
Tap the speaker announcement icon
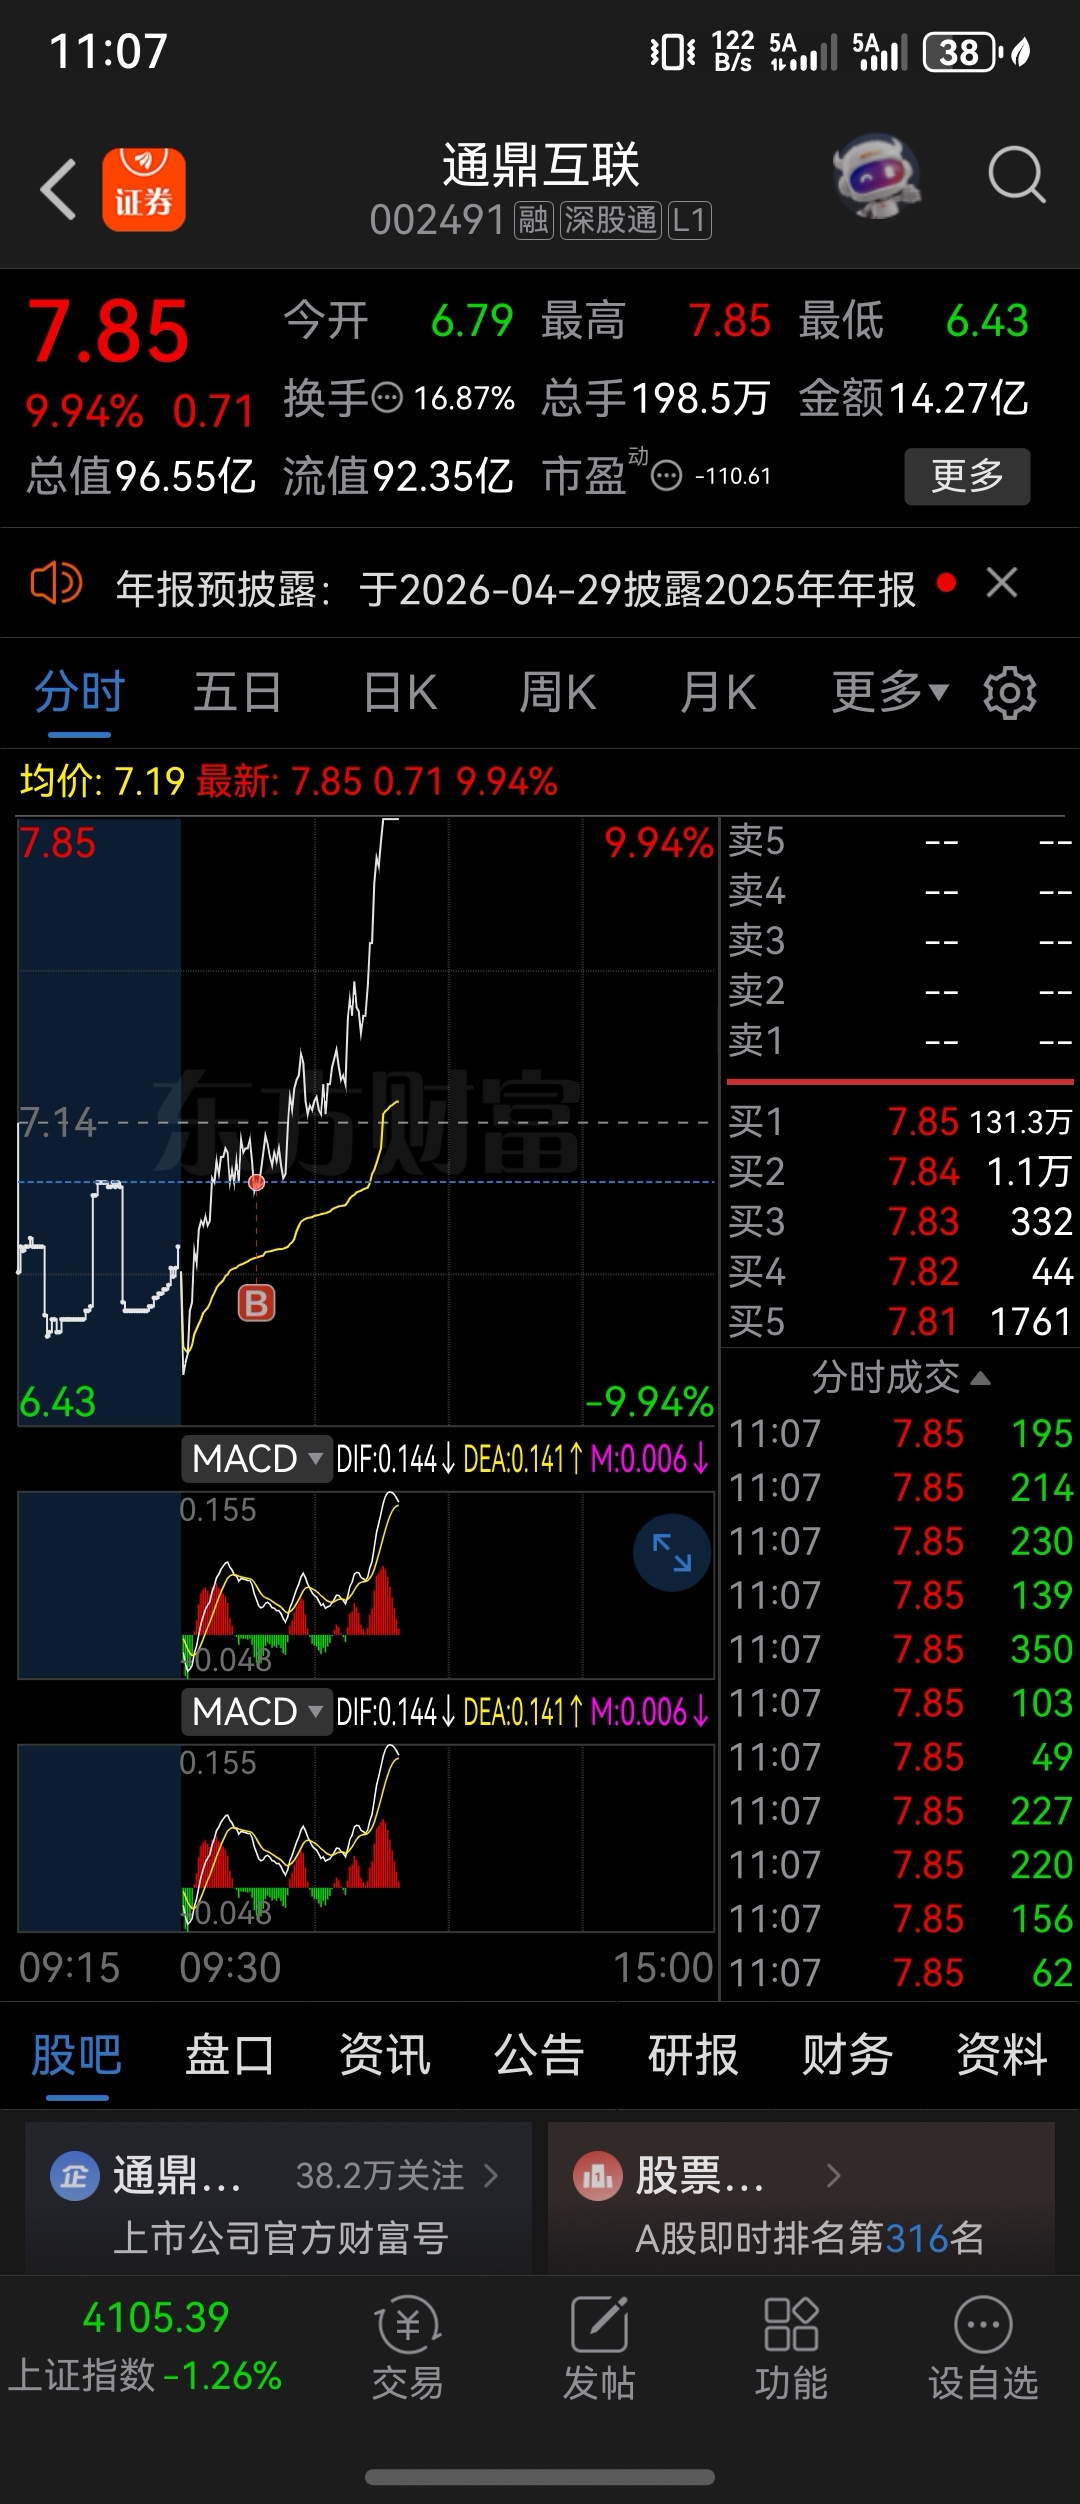point(56,583)
